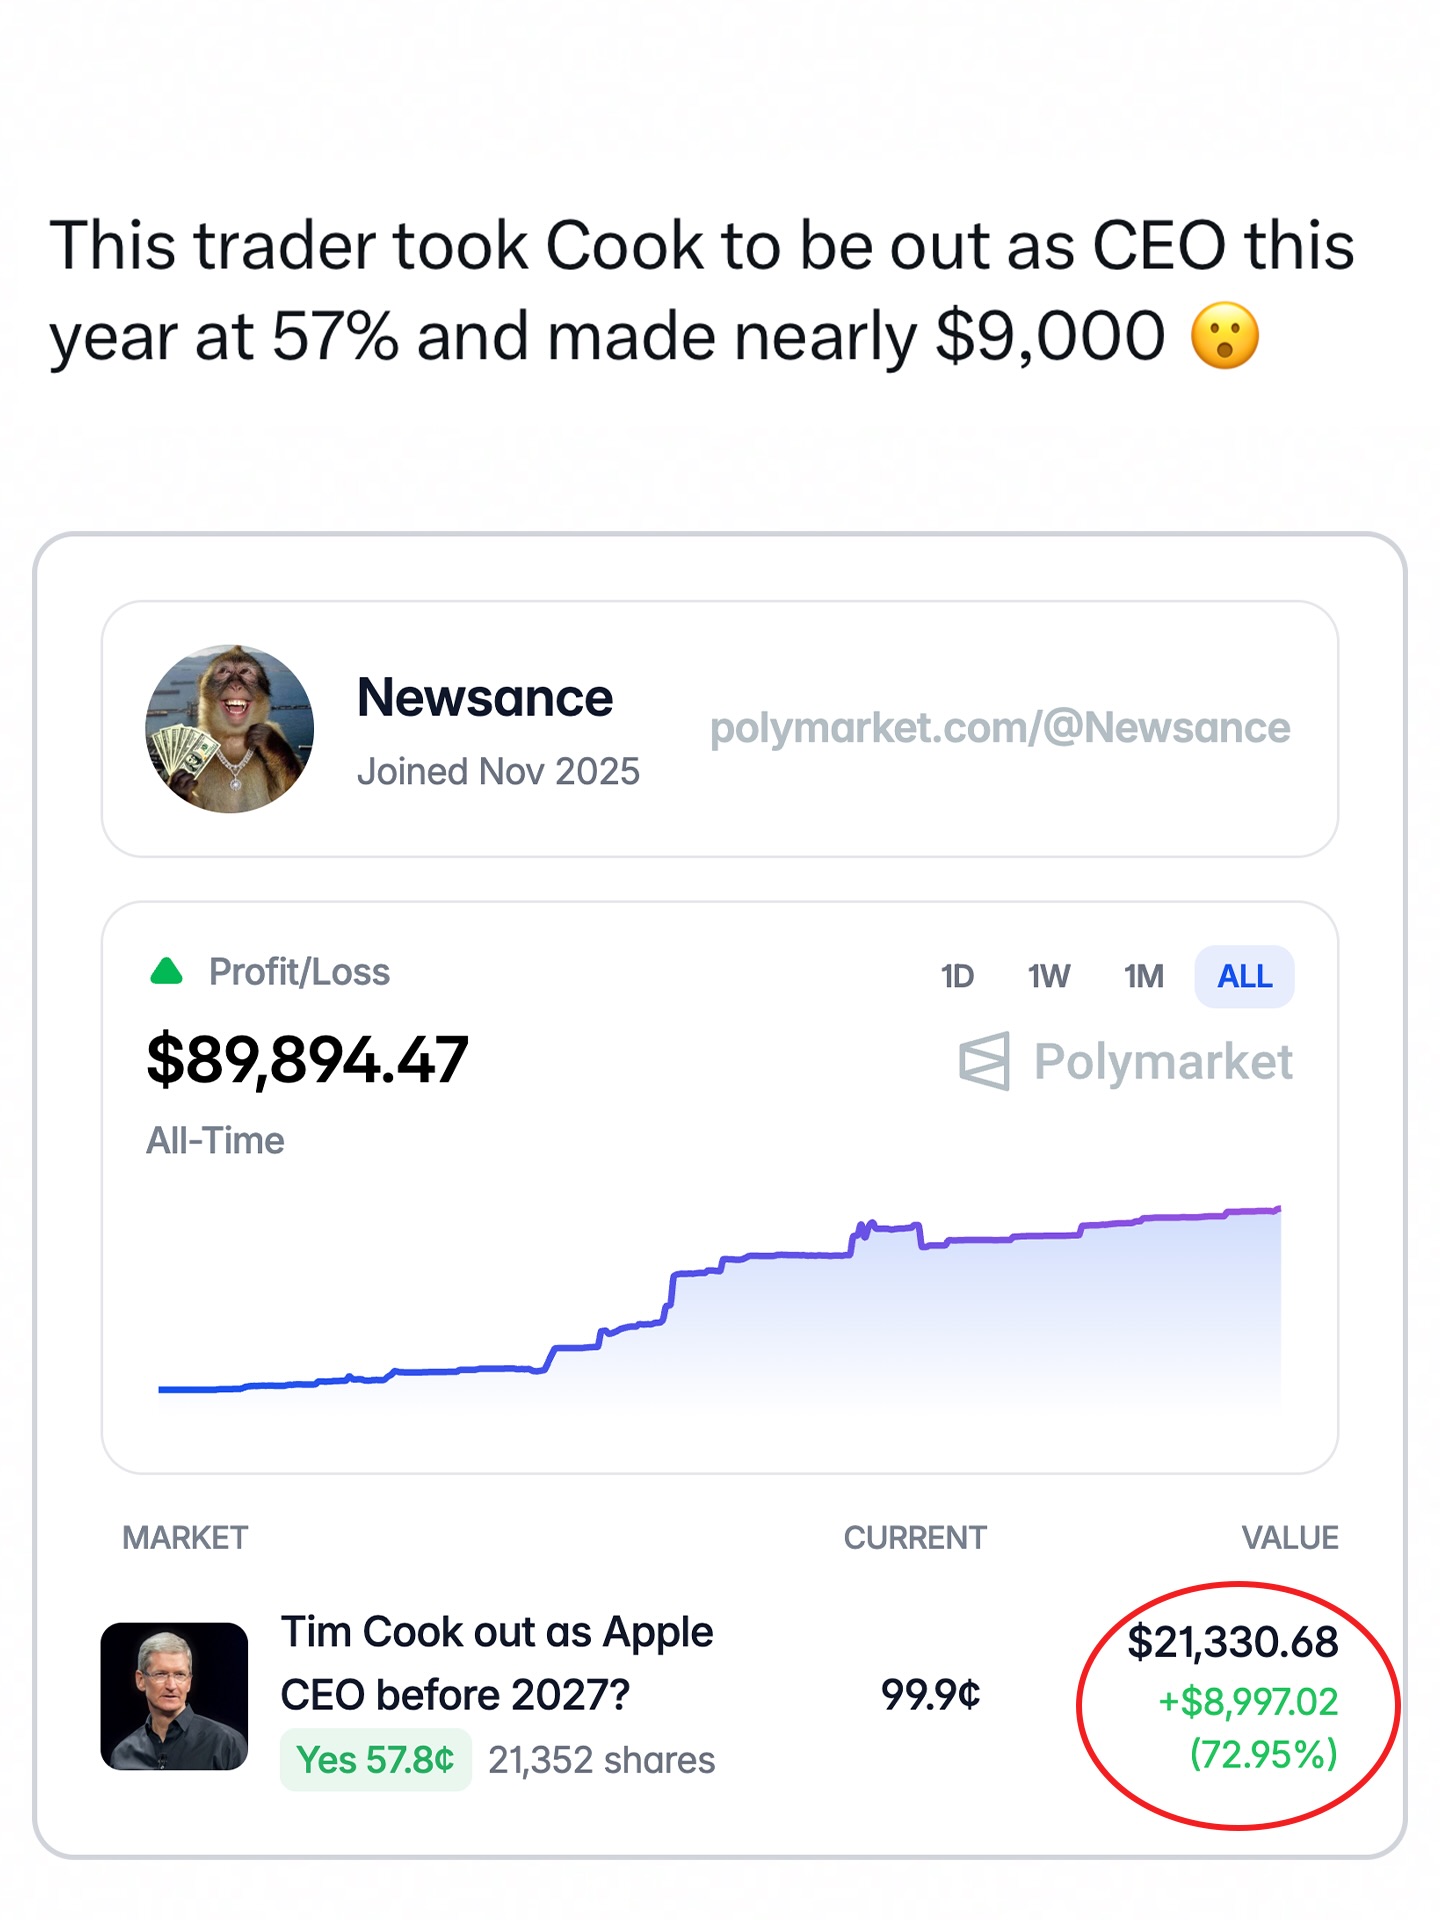Open the Tim Cook market thumbnail
Screen dimensions: 1440x1920
tap(174, 1696)
